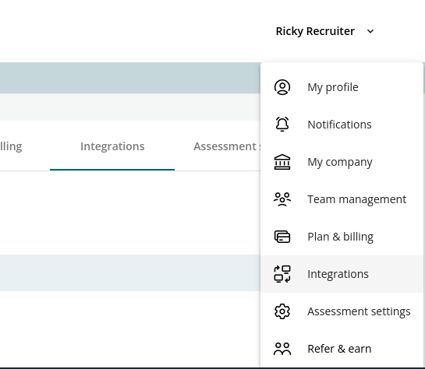Click the Assessment settings gear icon
This screenshot has height=369, width=425.
(x=282, y=311)
